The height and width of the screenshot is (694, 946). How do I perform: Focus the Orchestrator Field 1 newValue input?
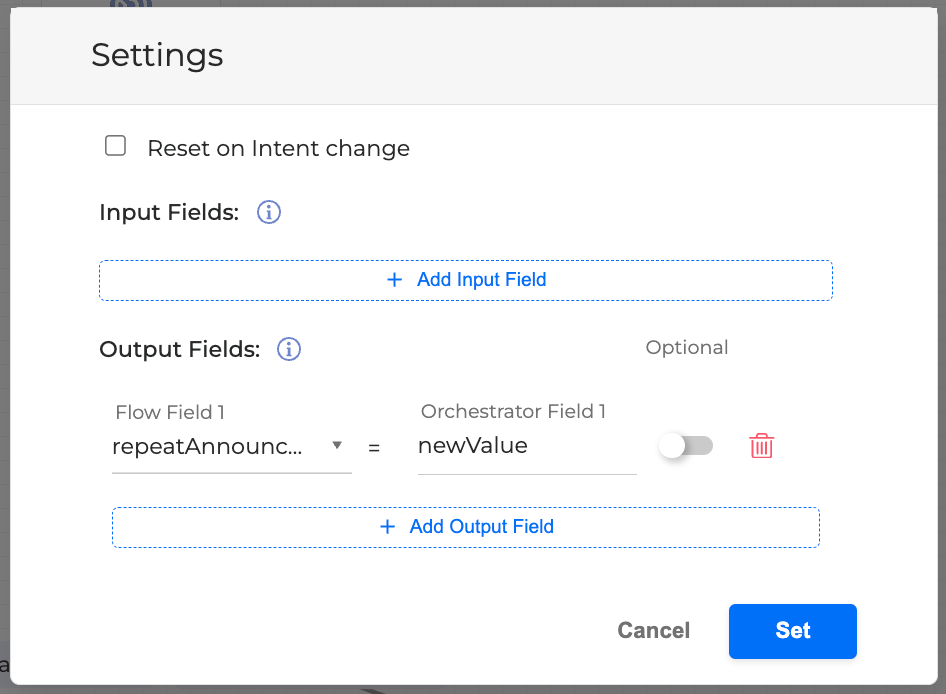(x=526, y=447)
